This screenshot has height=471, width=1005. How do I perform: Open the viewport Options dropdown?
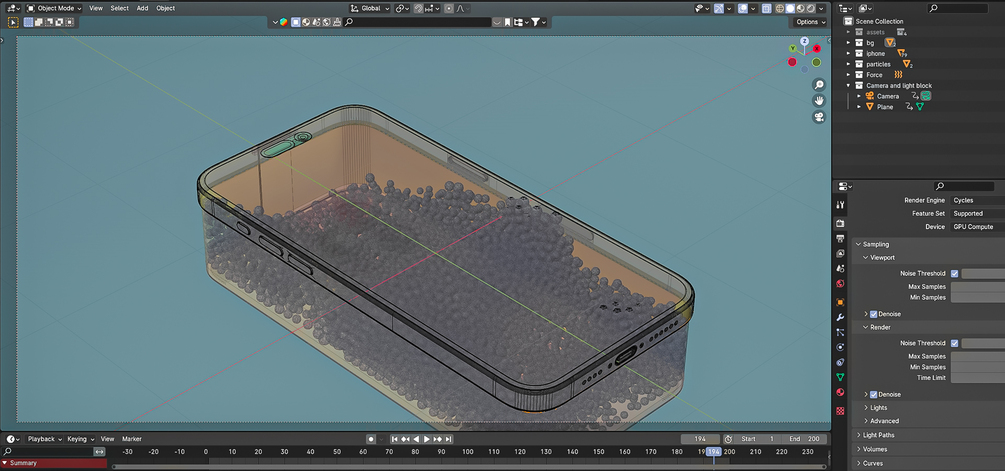point(810,22)
